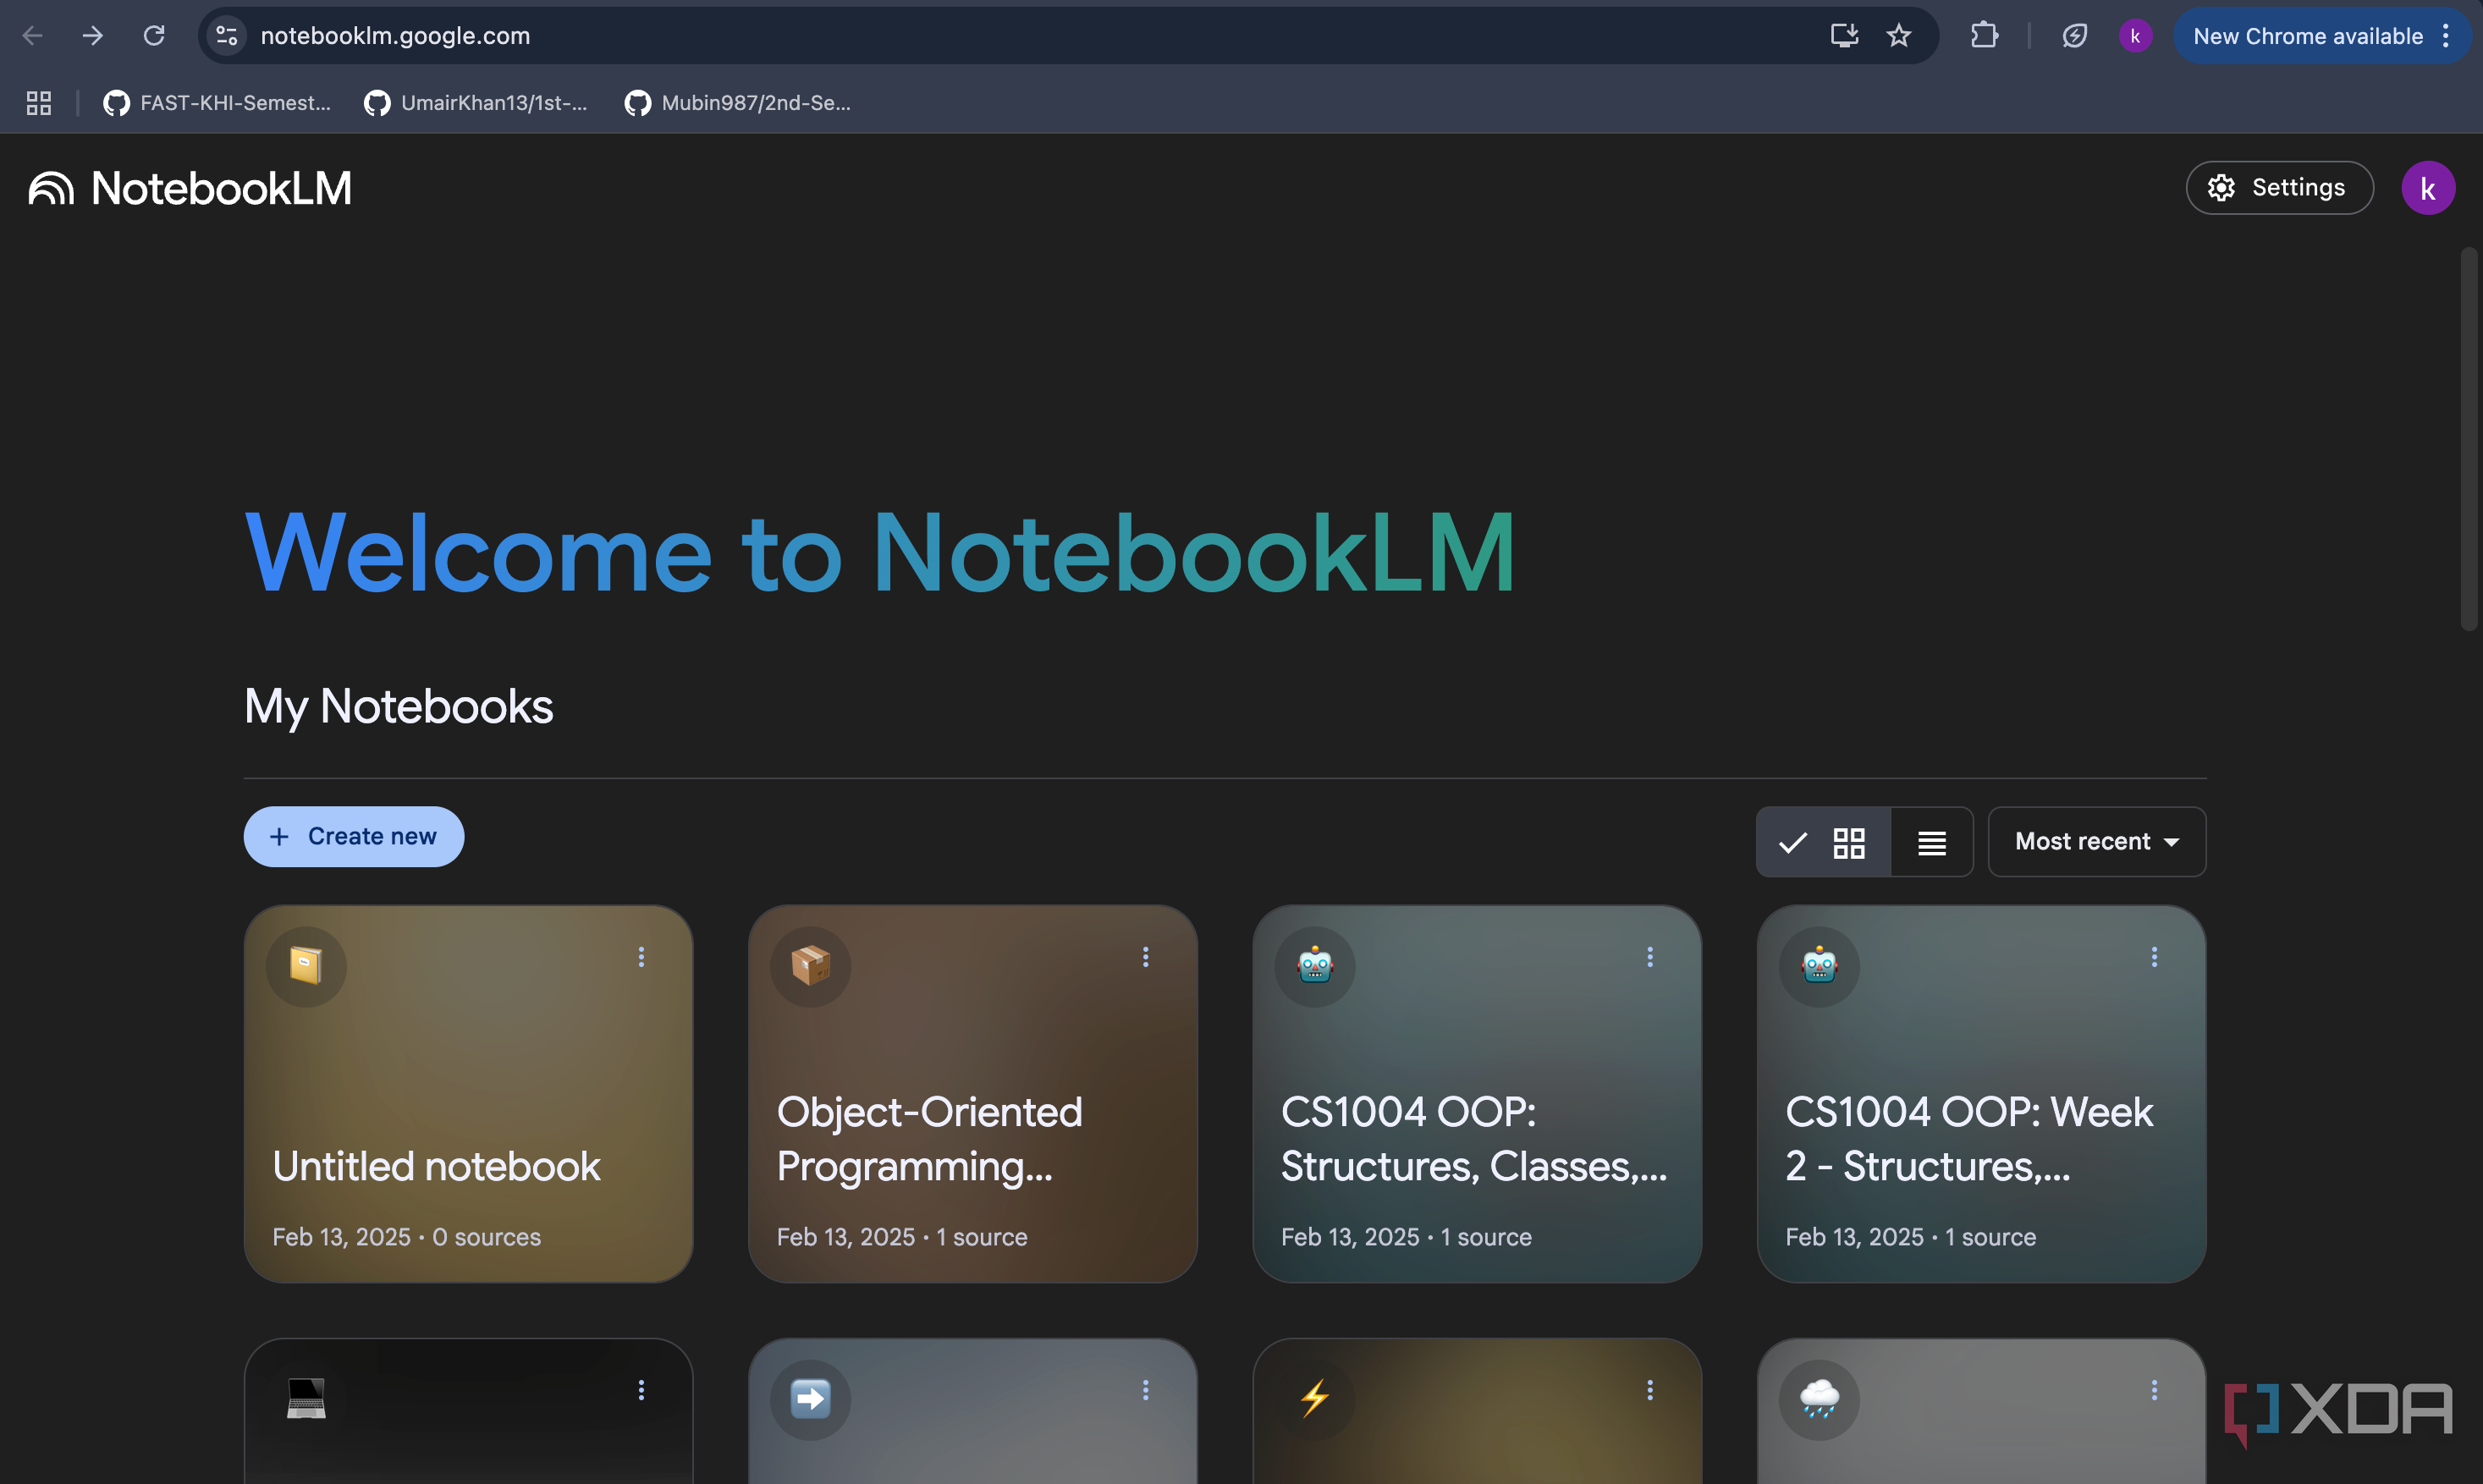Viewport: 2483px width, 1484px height.
Task: Open the Chrome extensions puzzle icon
Action: click(x=1984, y=36)
